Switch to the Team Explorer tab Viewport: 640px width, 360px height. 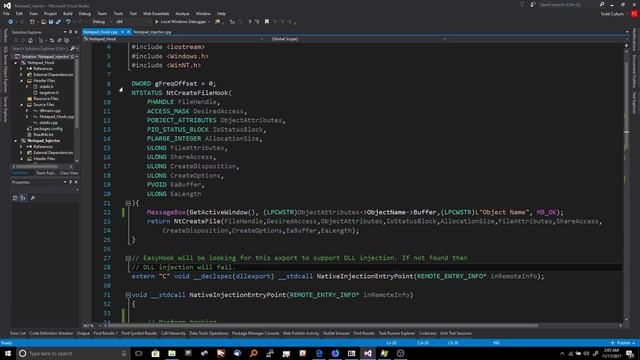pyautogui.click(x=46, y=173)
